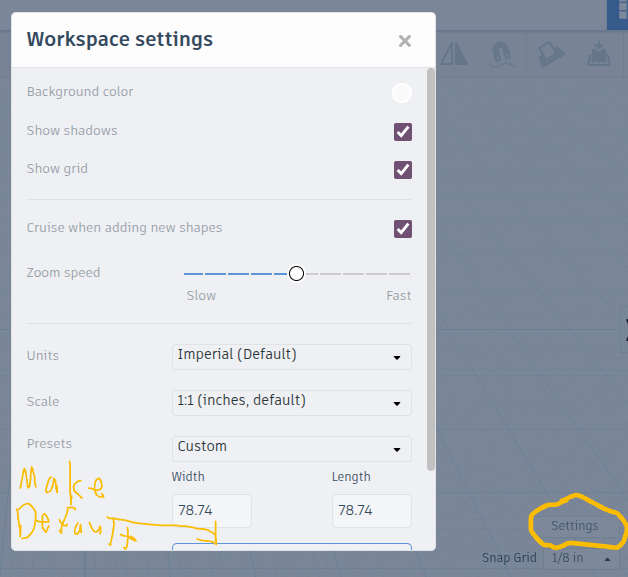The height and width of the screenshot is (577, 628).
Task: Open the Snap Grid dropdown set to 1/8 in
Action: coord(580,558)
